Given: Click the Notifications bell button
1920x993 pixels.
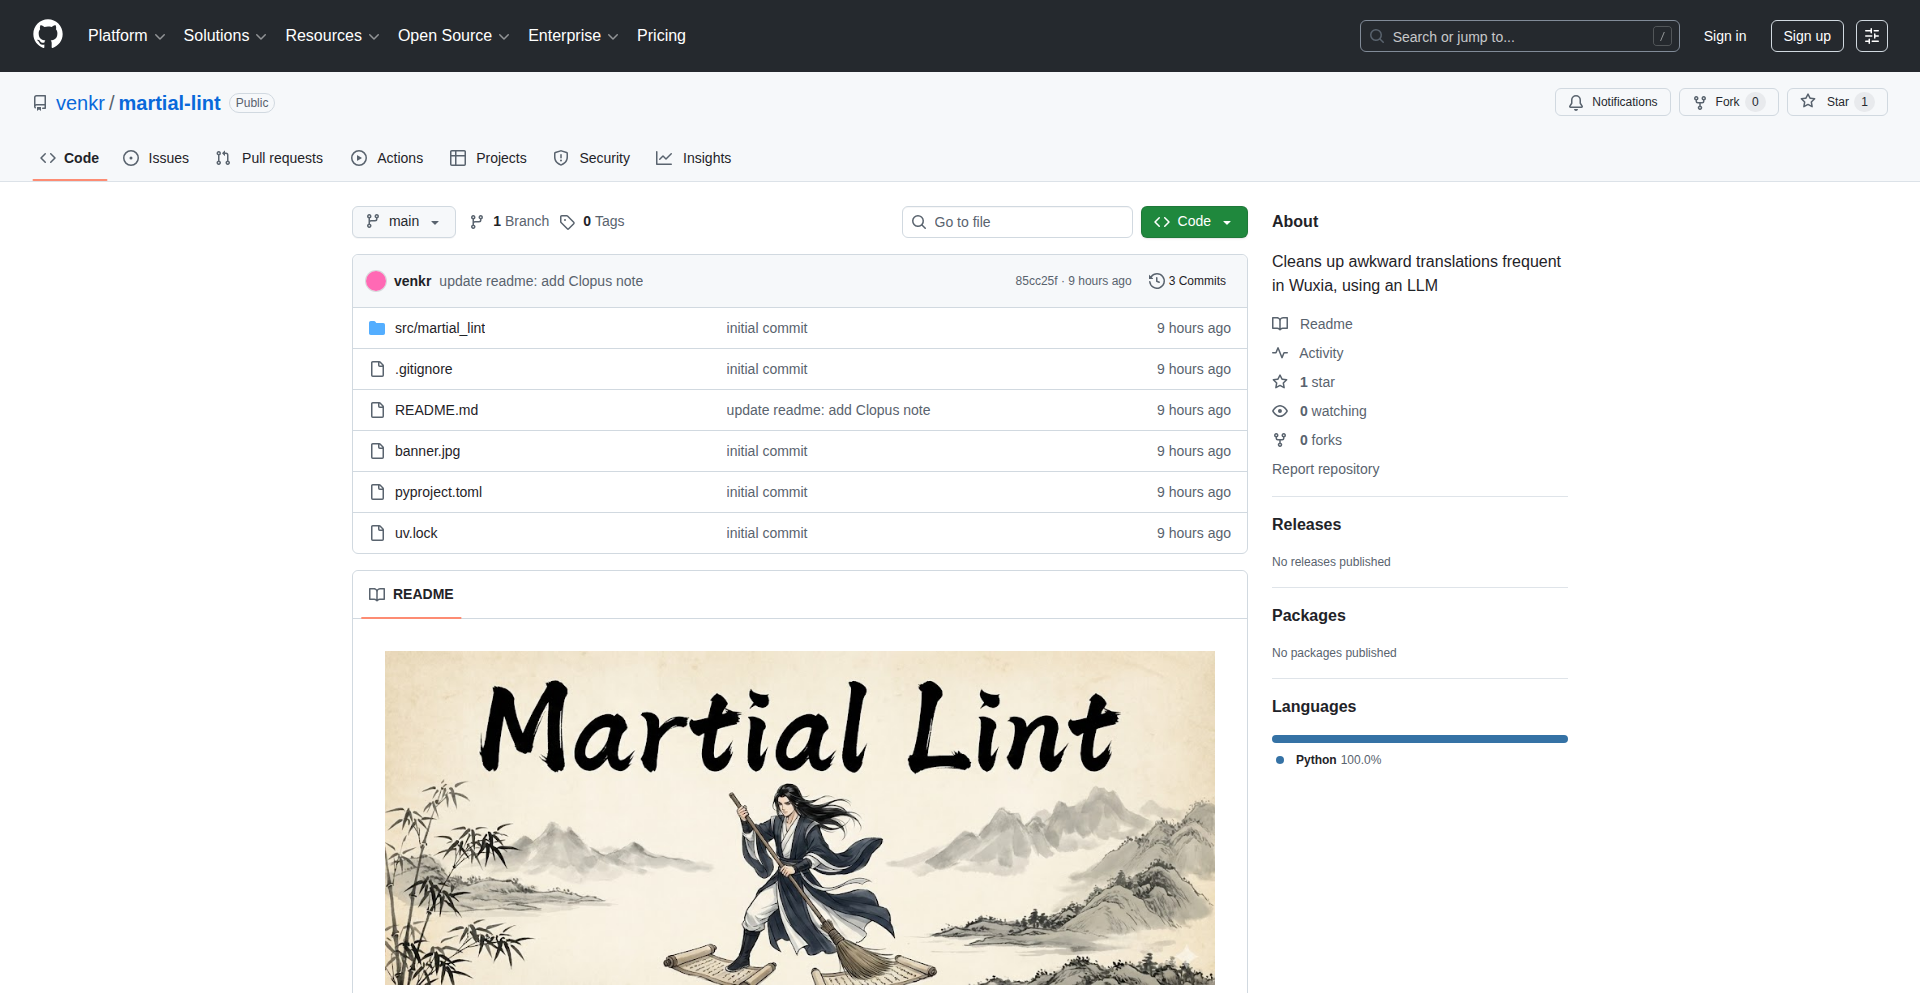Looking at the screenshot, I should [x=1612, y=102].
